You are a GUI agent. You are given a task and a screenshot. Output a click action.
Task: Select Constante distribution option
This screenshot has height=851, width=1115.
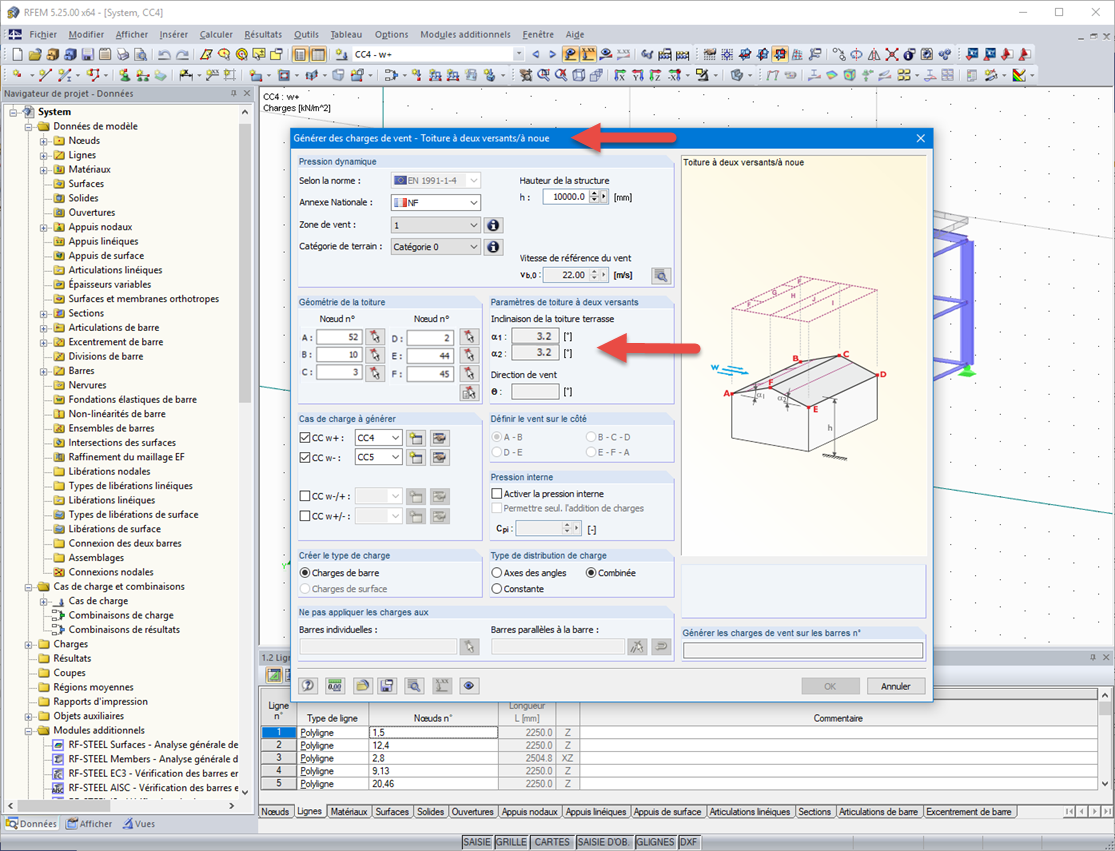pyautogui.click(x=497, y=589)
